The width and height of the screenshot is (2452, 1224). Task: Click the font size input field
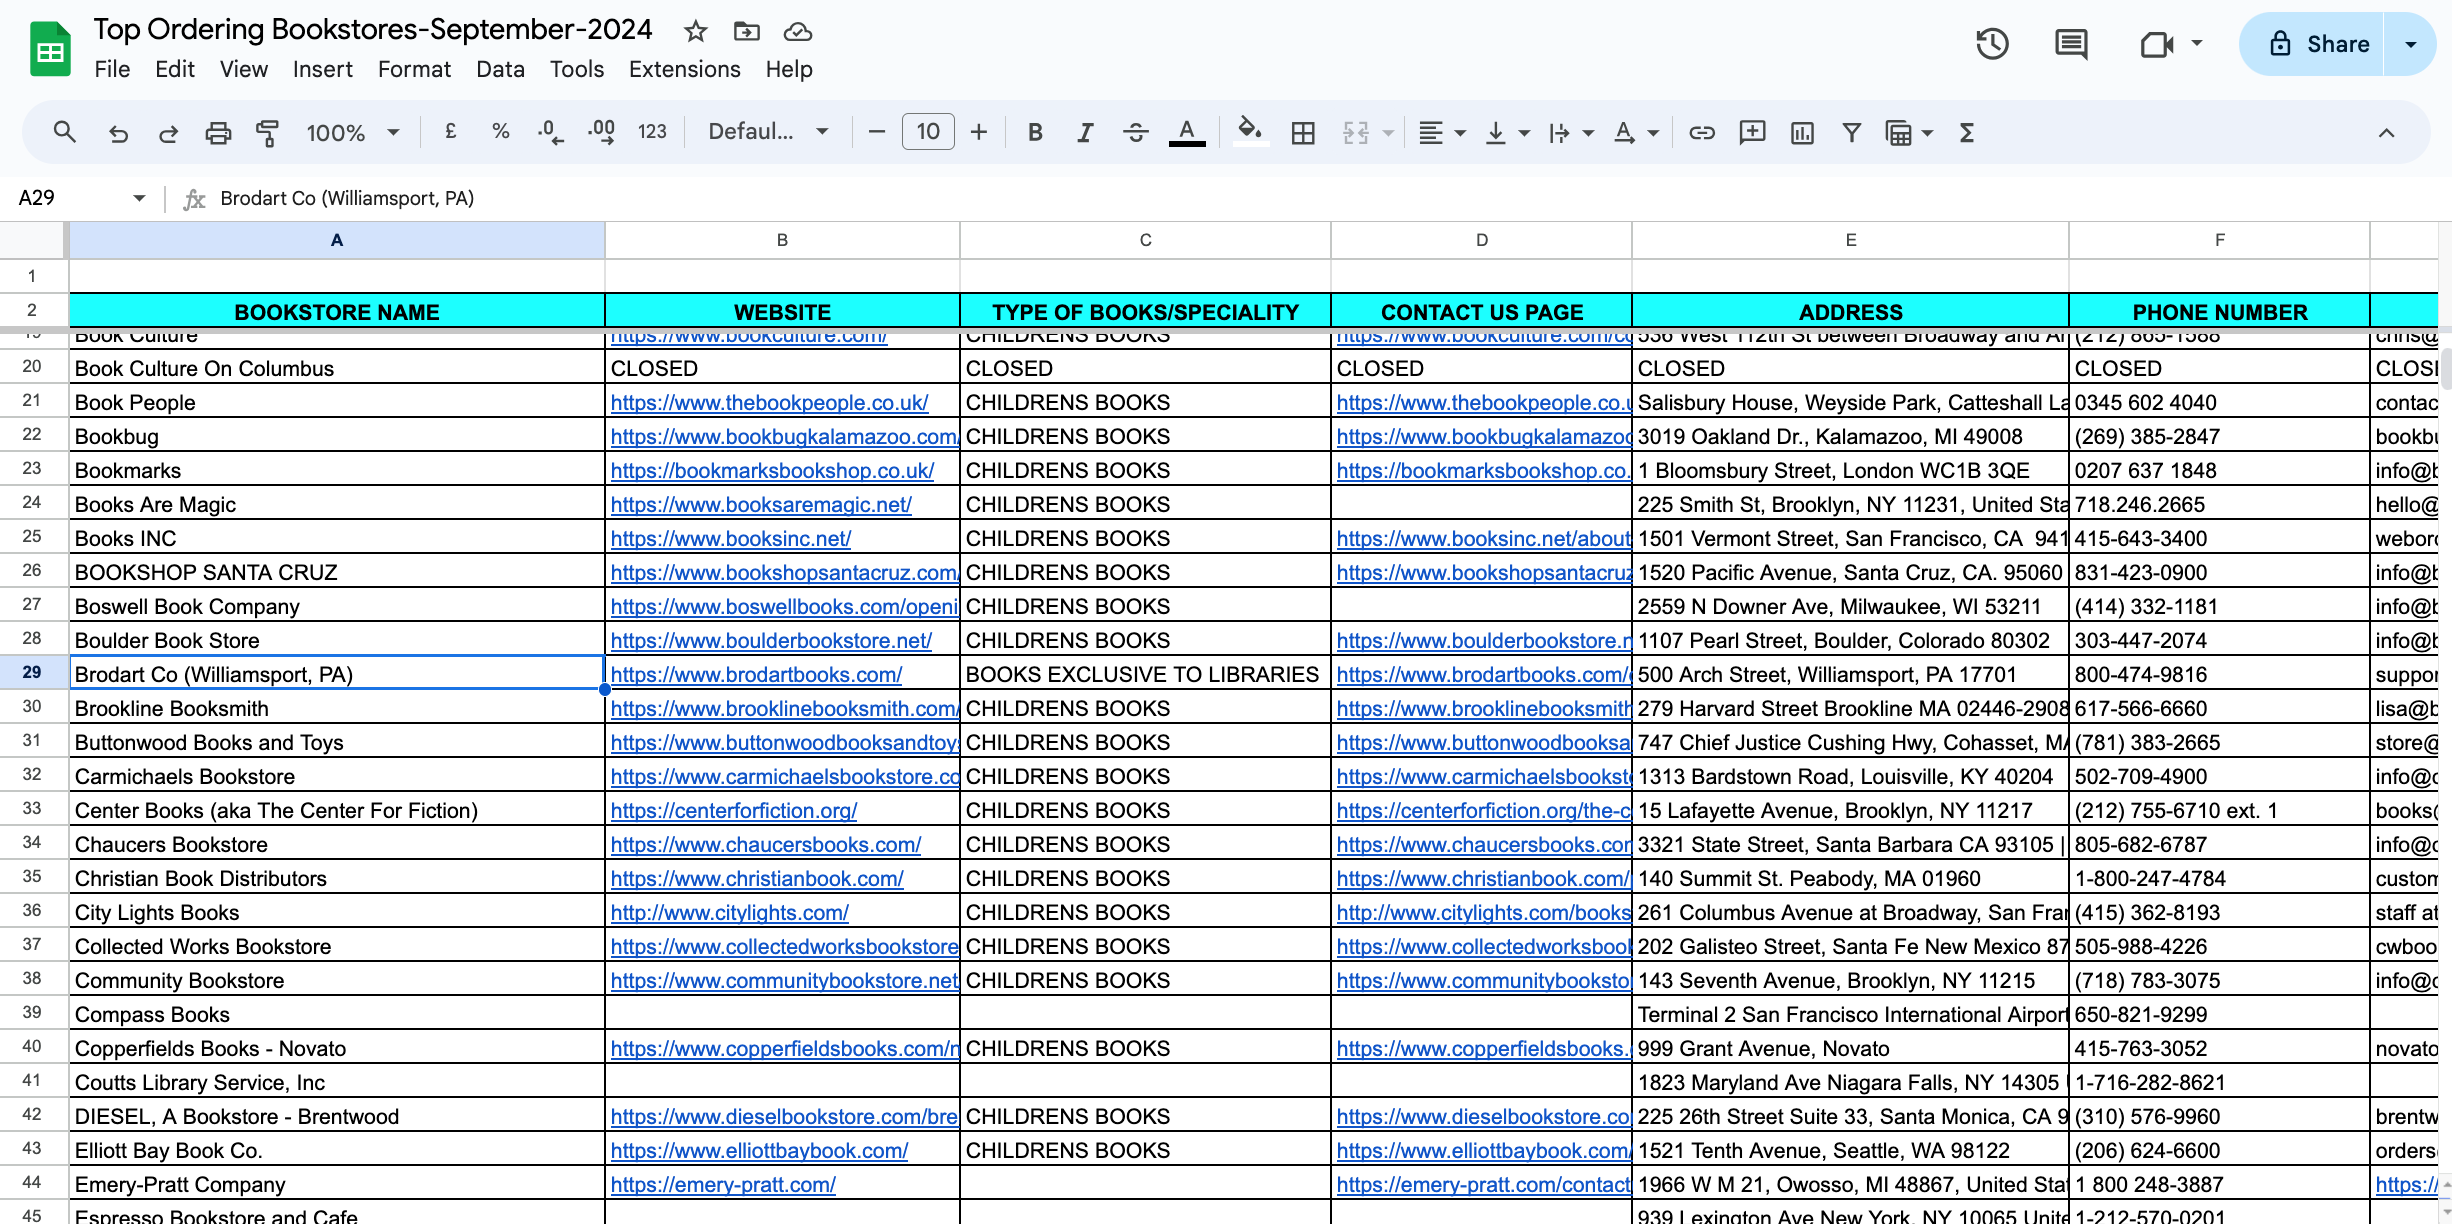coord(928,132)
